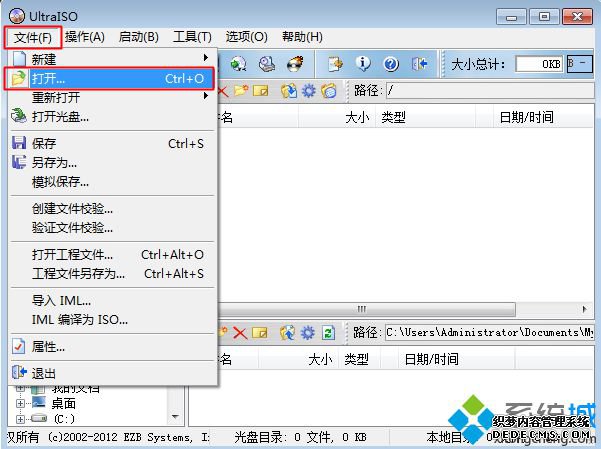This screenshot has height=449, width=601.
Task: Open 属性... from File menu
Action: [x=111, y=347]
